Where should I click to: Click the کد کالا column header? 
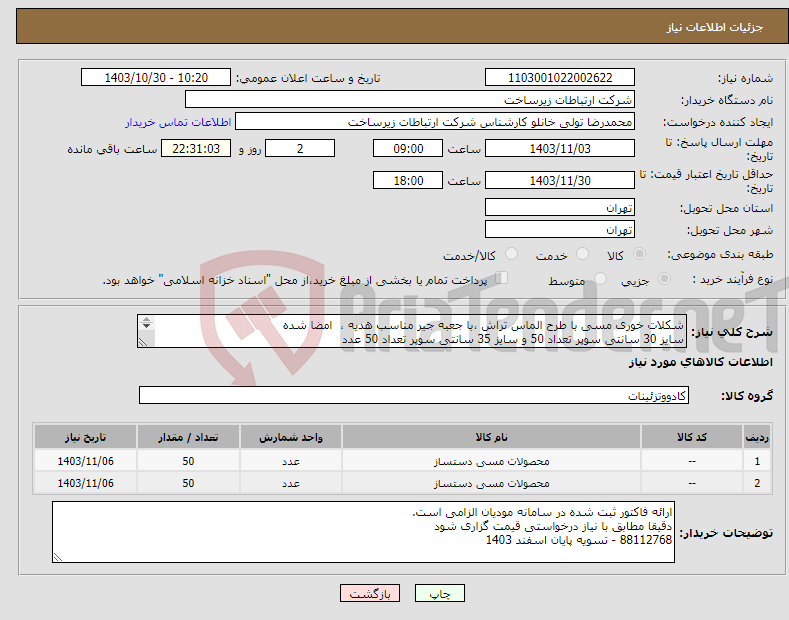[x=692, y=437]
